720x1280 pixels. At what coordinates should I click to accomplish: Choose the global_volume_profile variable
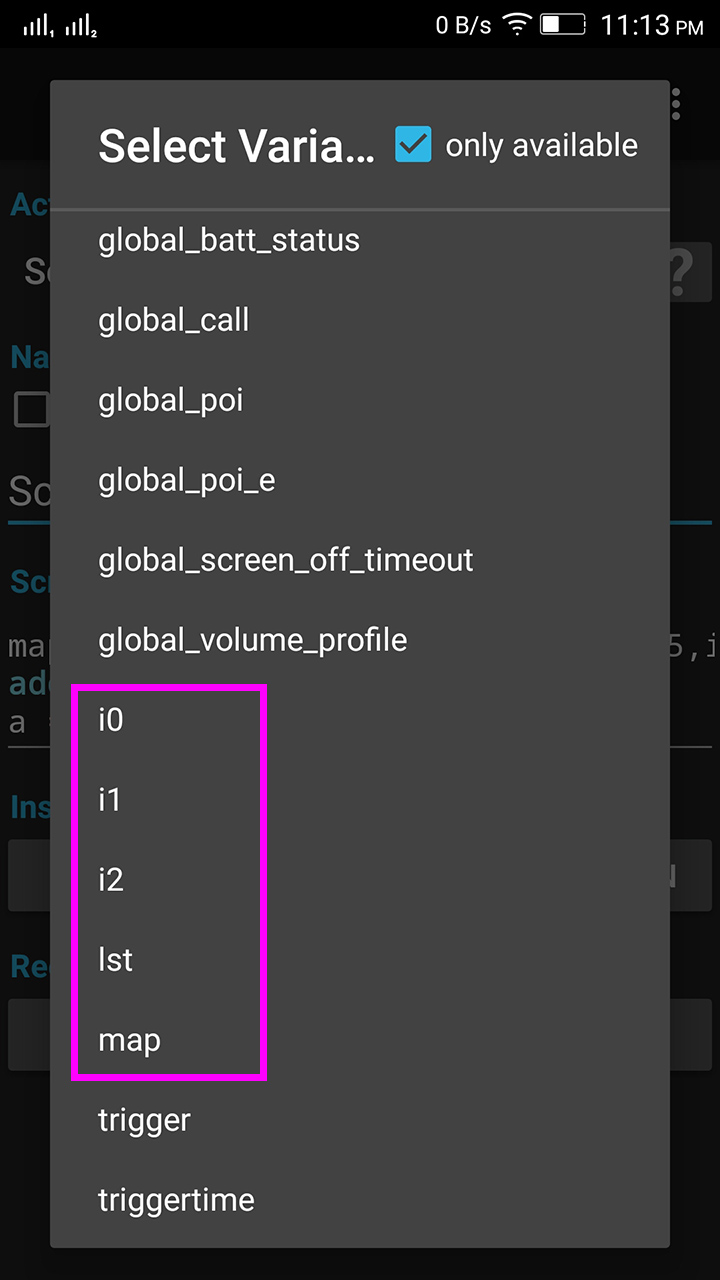coord(251,640)
